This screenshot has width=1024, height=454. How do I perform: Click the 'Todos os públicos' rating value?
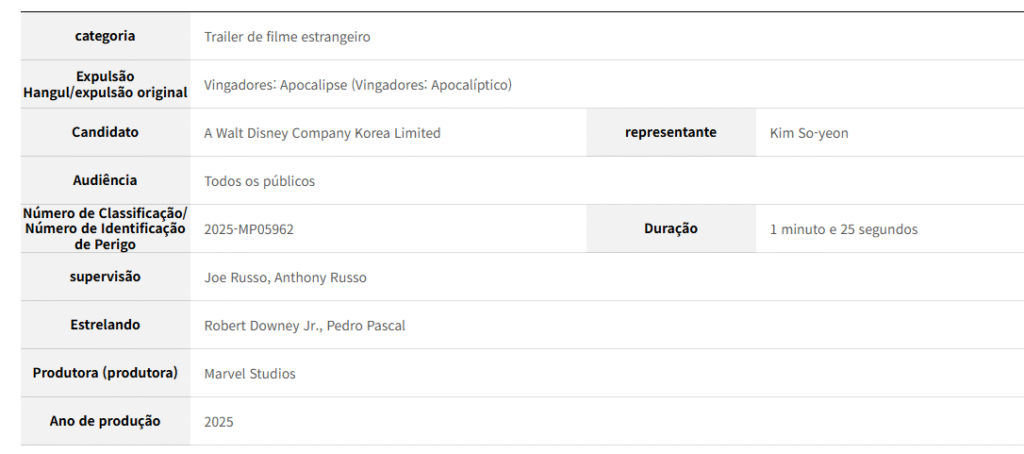pyautogui.click(x=259, y=181)
